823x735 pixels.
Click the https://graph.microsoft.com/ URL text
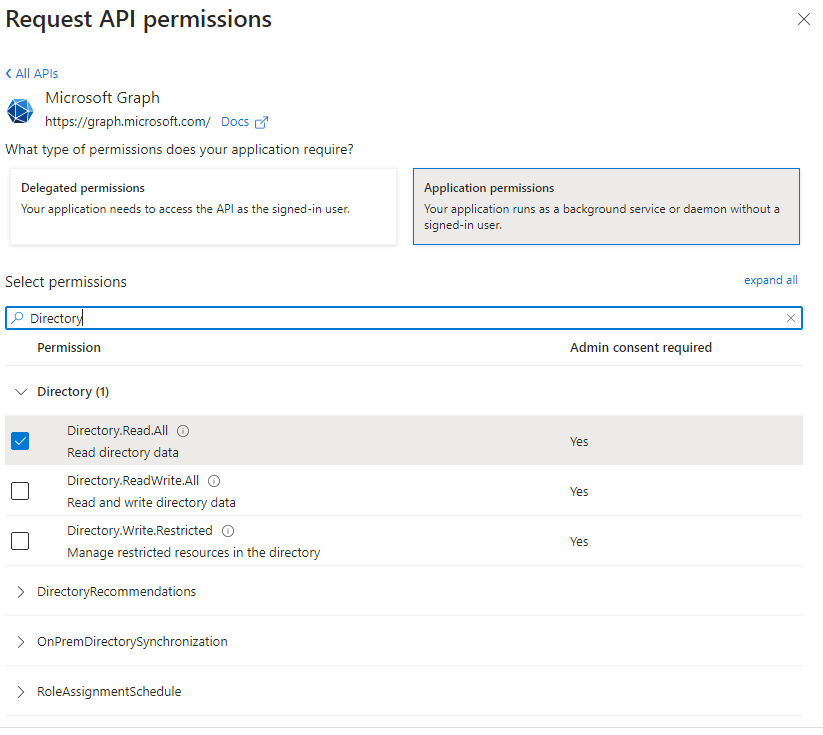(x=128, y=122)
